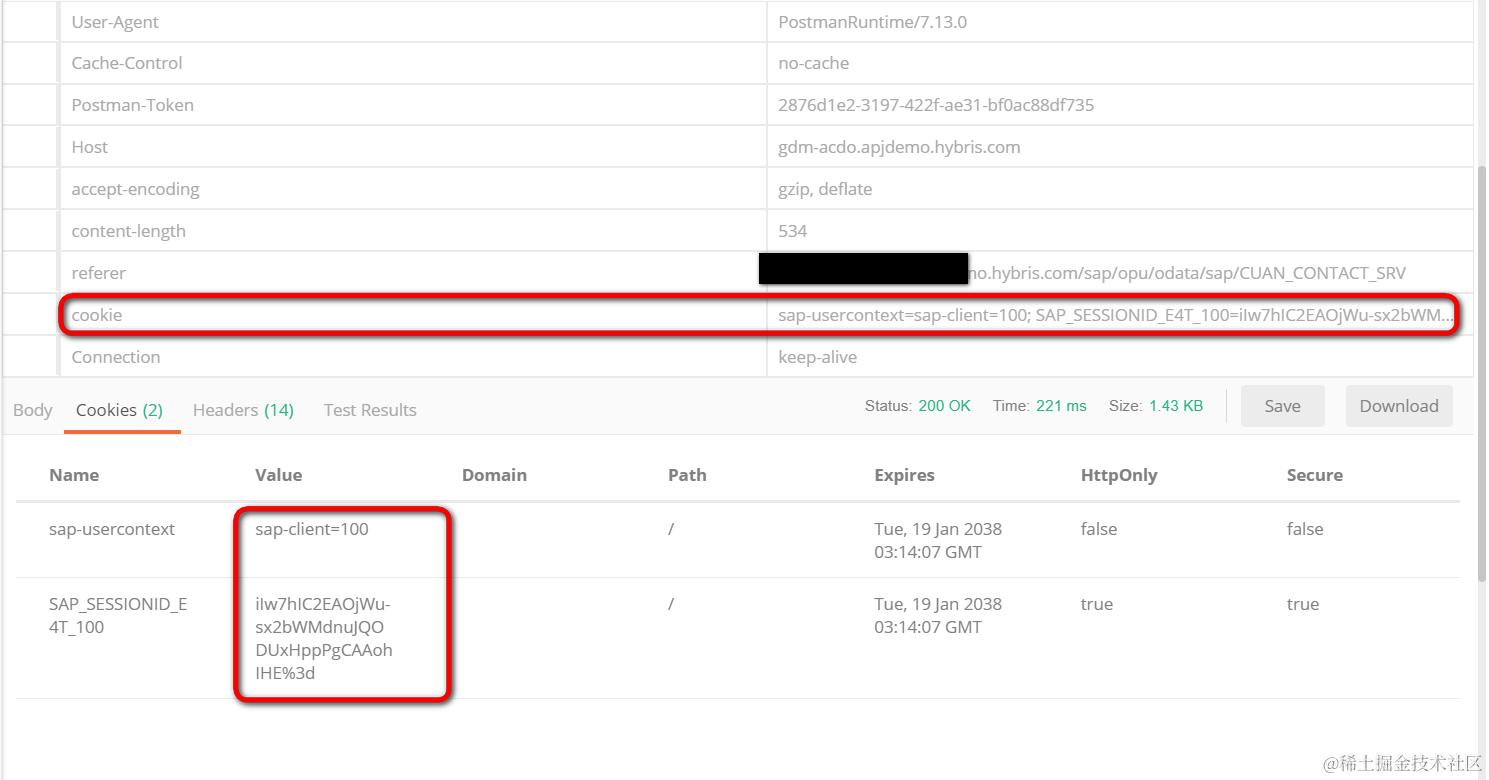Select the SAP_SESSIONID_E4T_100 cookie name
Screen dimensions: 1489x780
point(118,616)
